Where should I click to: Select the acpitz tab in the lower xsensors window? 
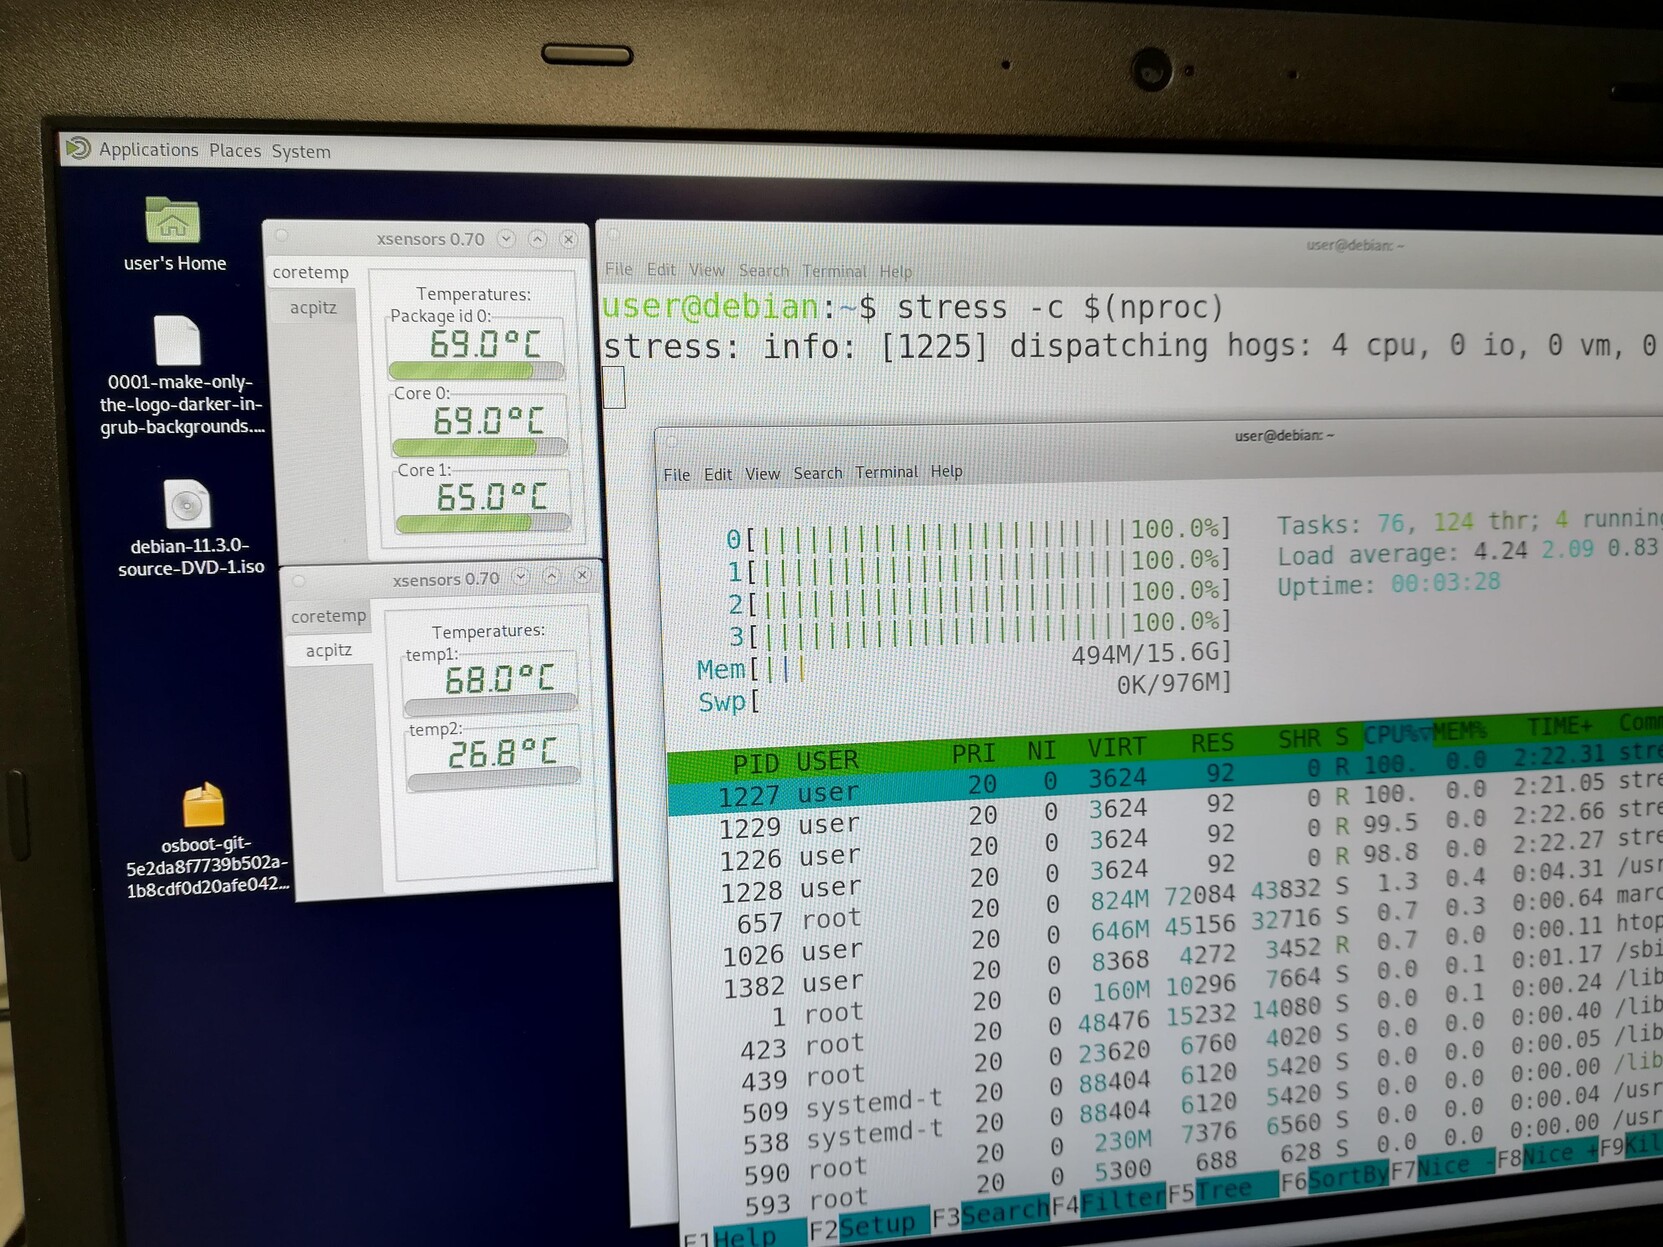click(329, 650)
